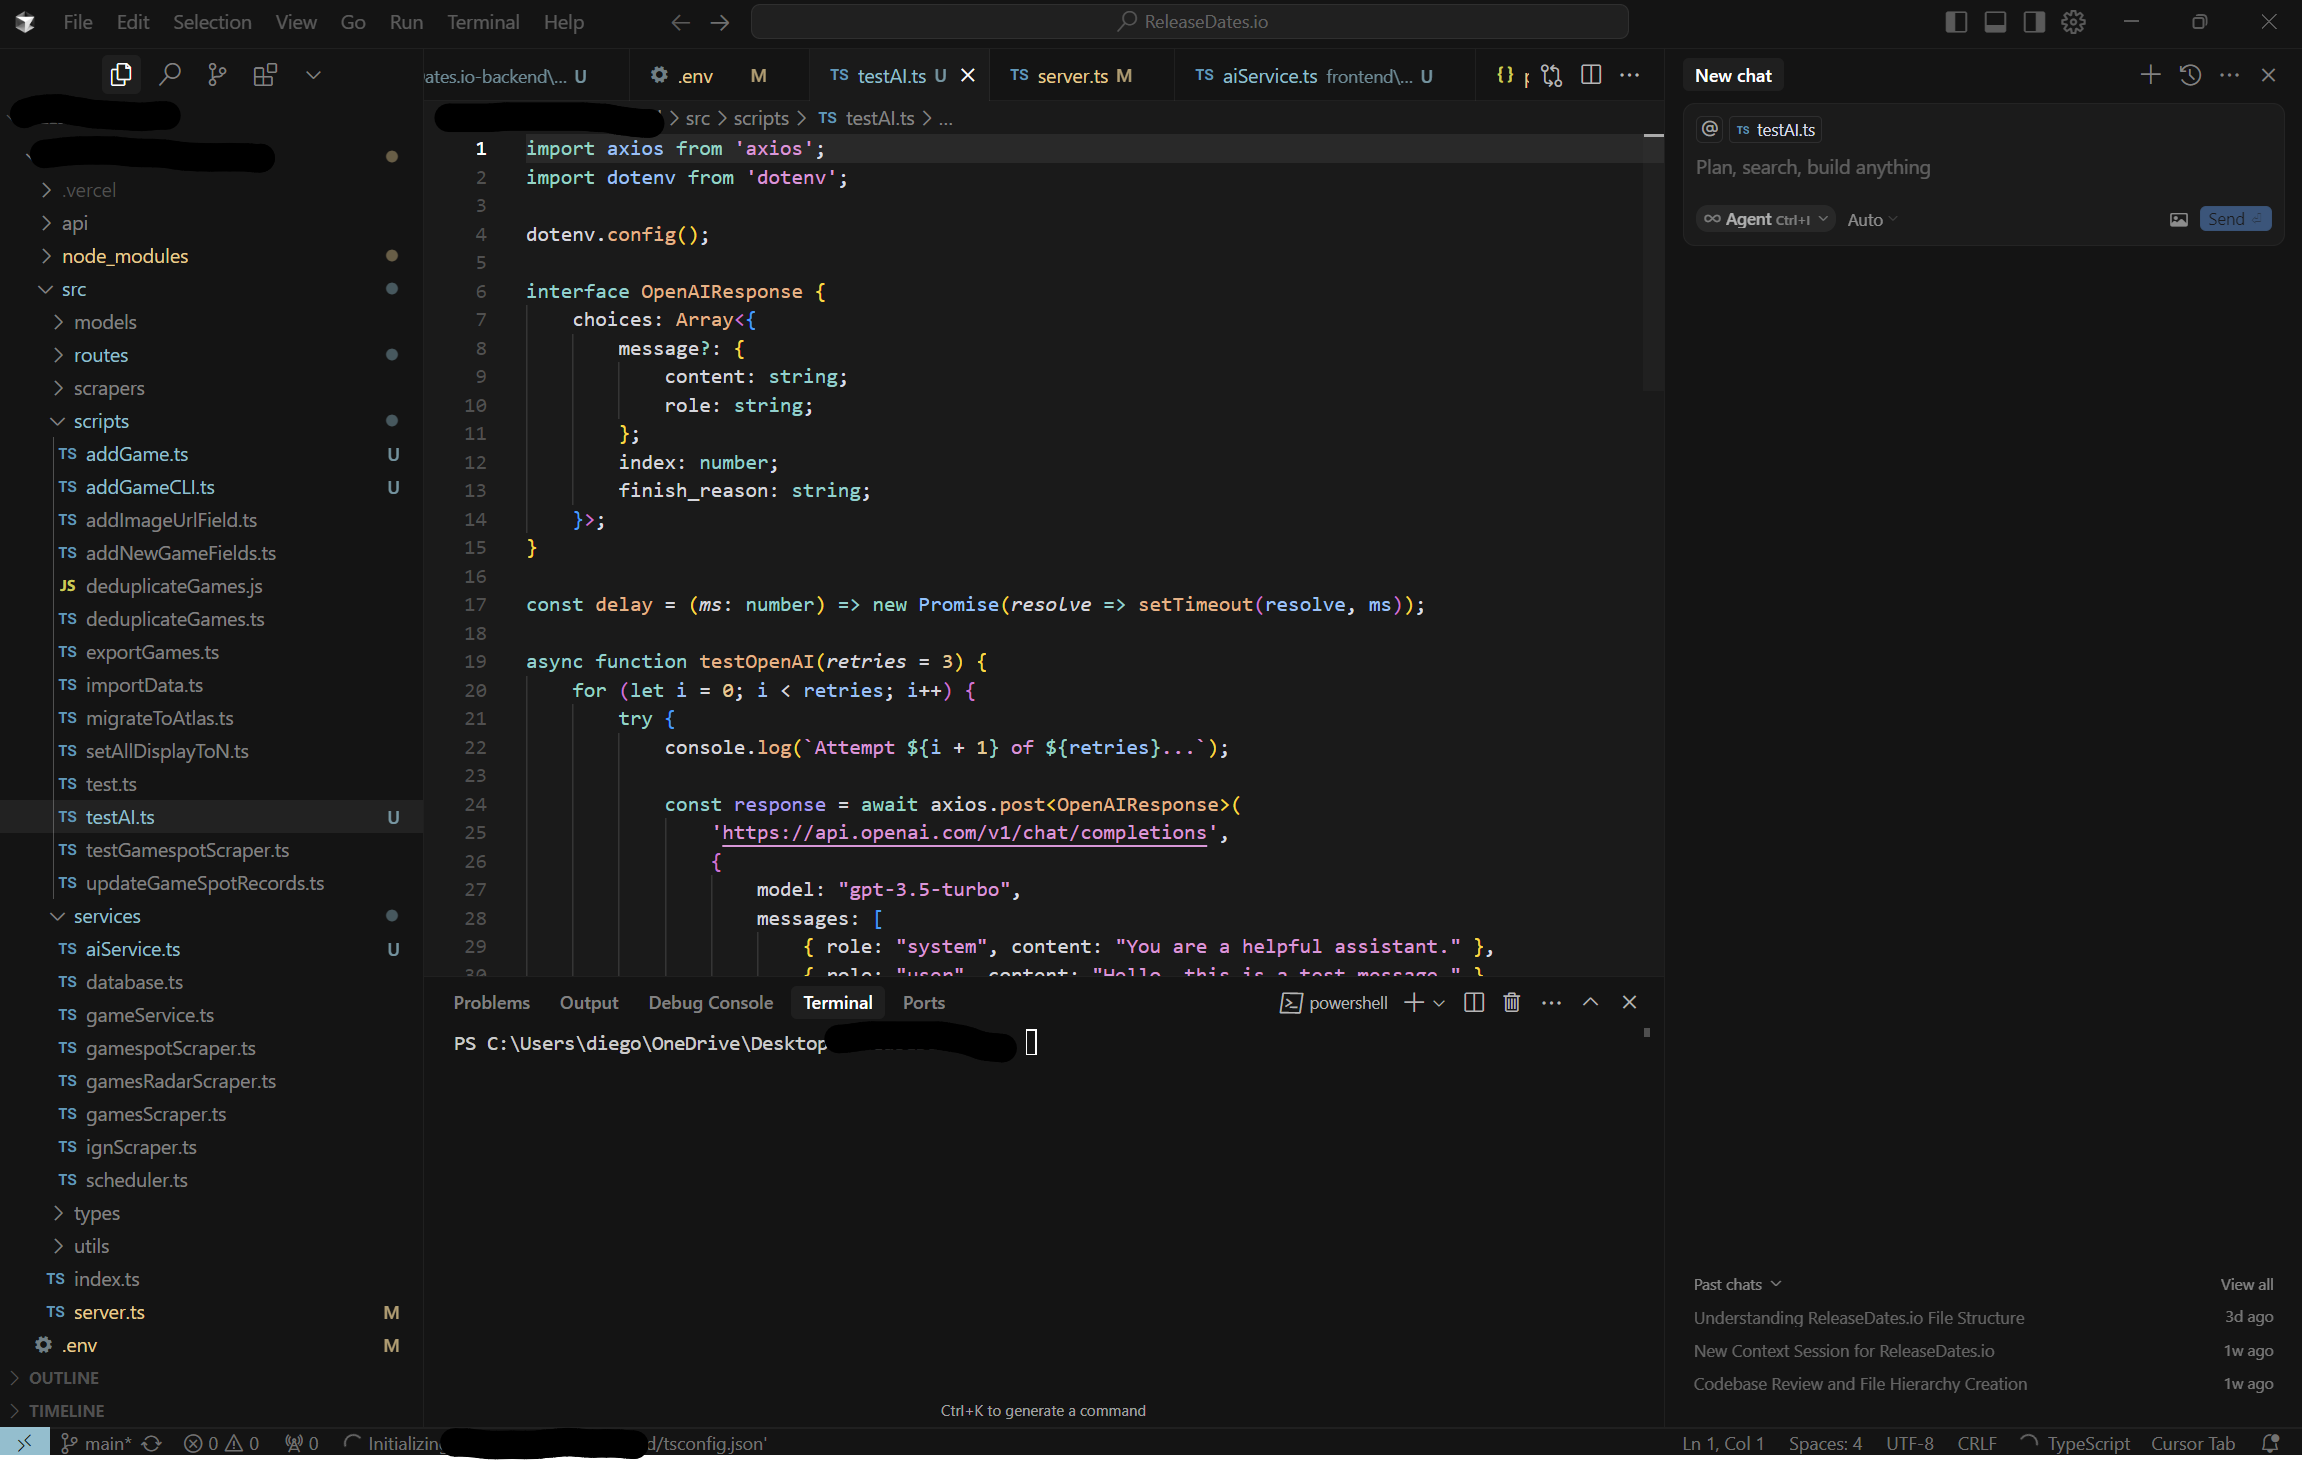
Task: Click the editor minimap scroll slider
Action: (x=1652, y=260)
